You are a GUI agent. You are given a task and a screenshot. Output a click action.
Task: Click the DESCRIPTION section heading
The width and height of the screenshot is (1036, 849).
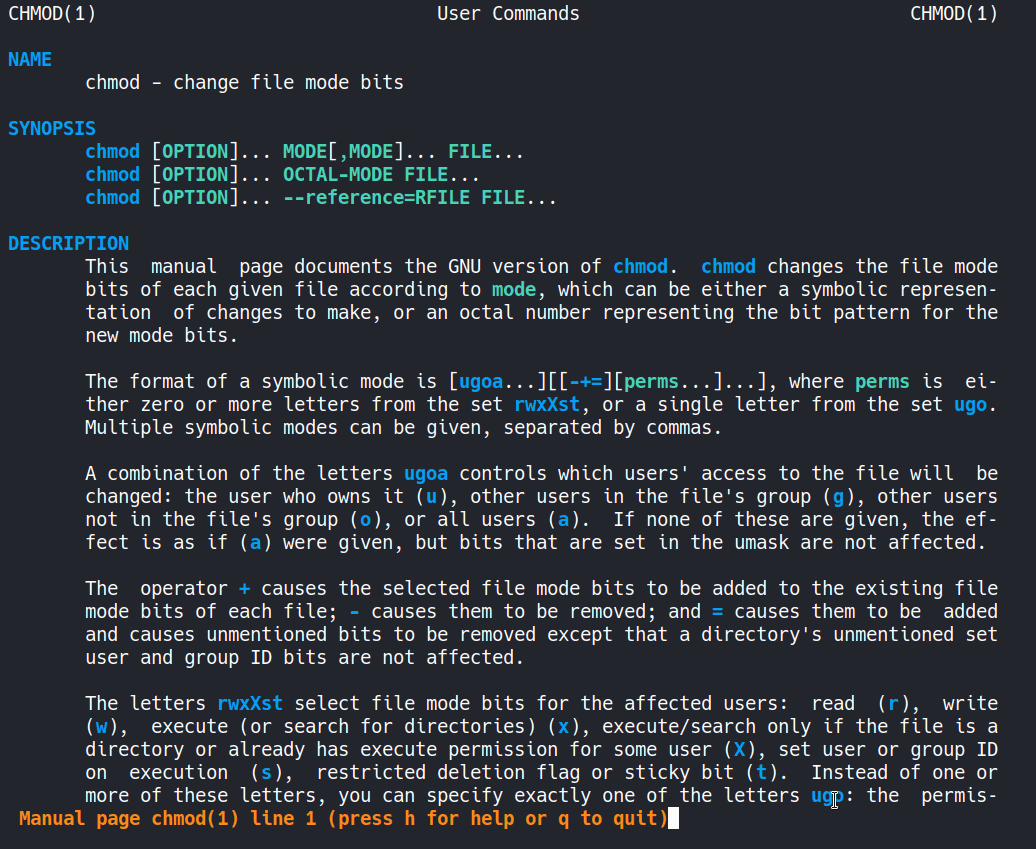click(68, 243)
